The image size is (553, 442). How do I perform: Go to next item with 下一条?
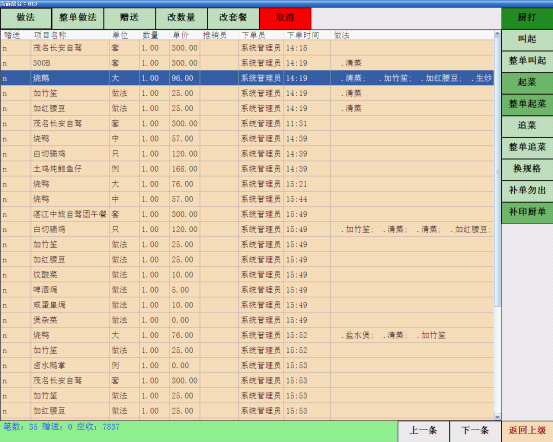pyautogui.click(x=475, y=431)
